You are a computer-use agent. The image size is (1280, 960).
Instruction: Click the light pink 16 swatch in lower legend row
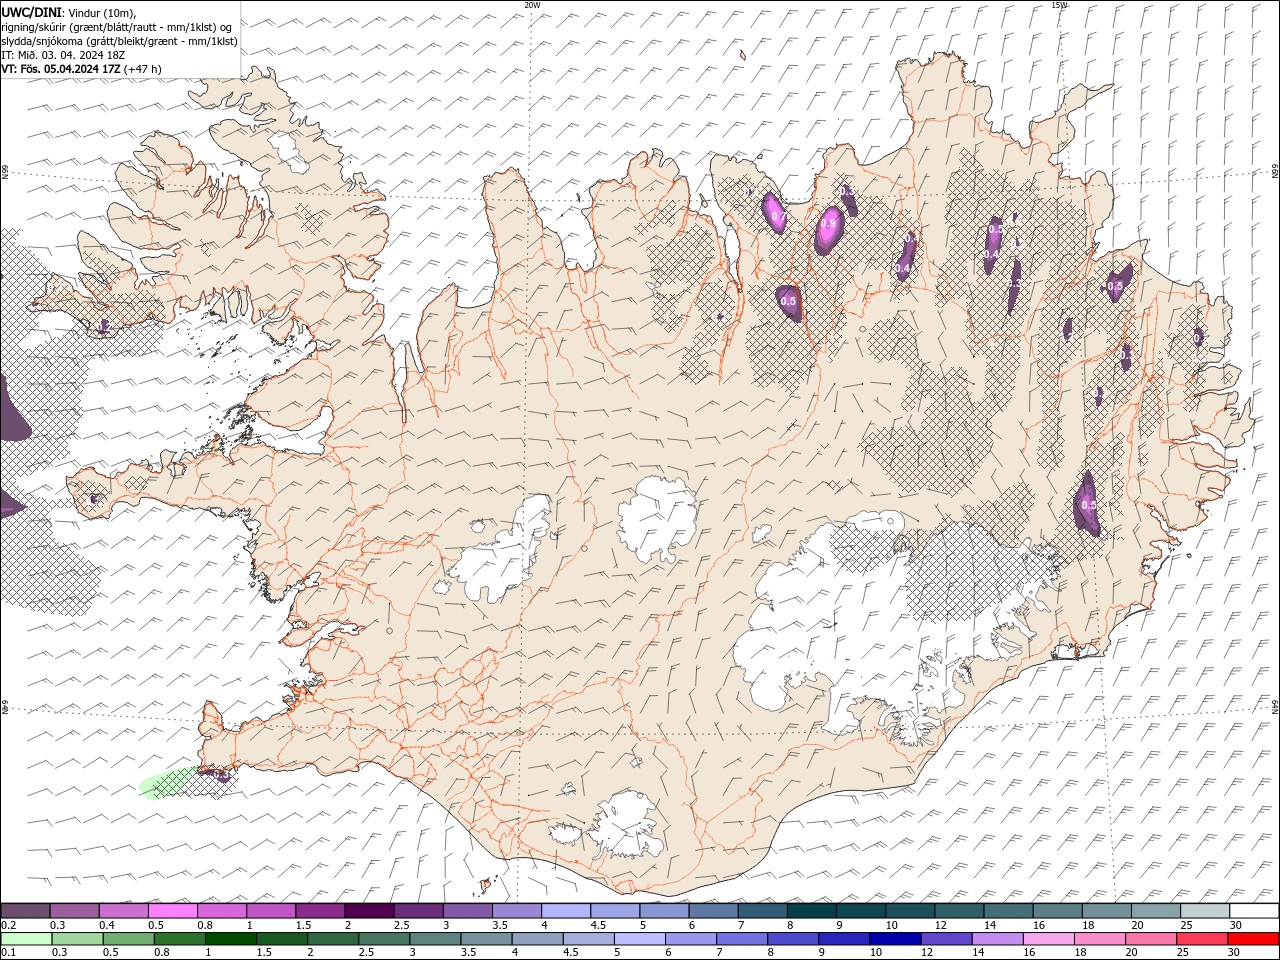coord(1050,938)
